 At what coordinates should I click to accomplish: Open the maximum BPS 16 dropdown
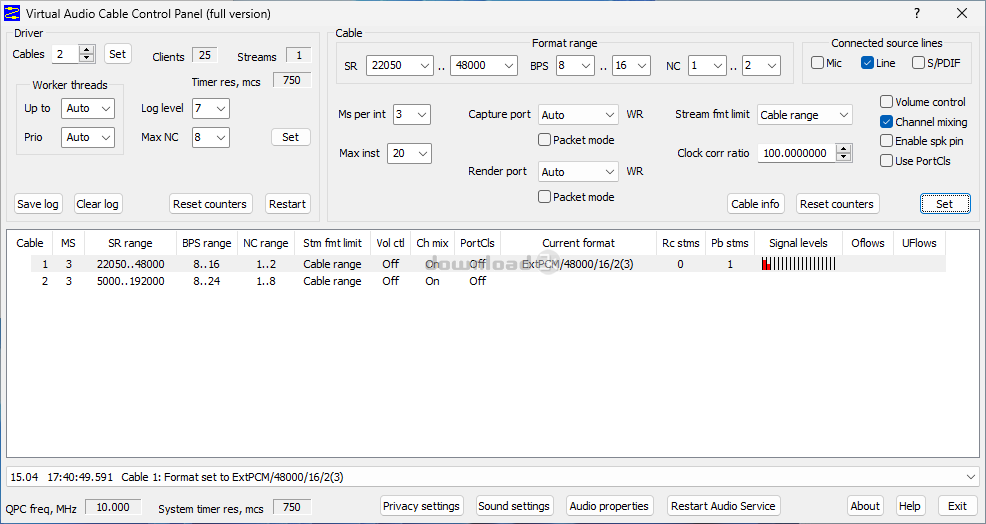pyautogui.click(x=631, y=65)
